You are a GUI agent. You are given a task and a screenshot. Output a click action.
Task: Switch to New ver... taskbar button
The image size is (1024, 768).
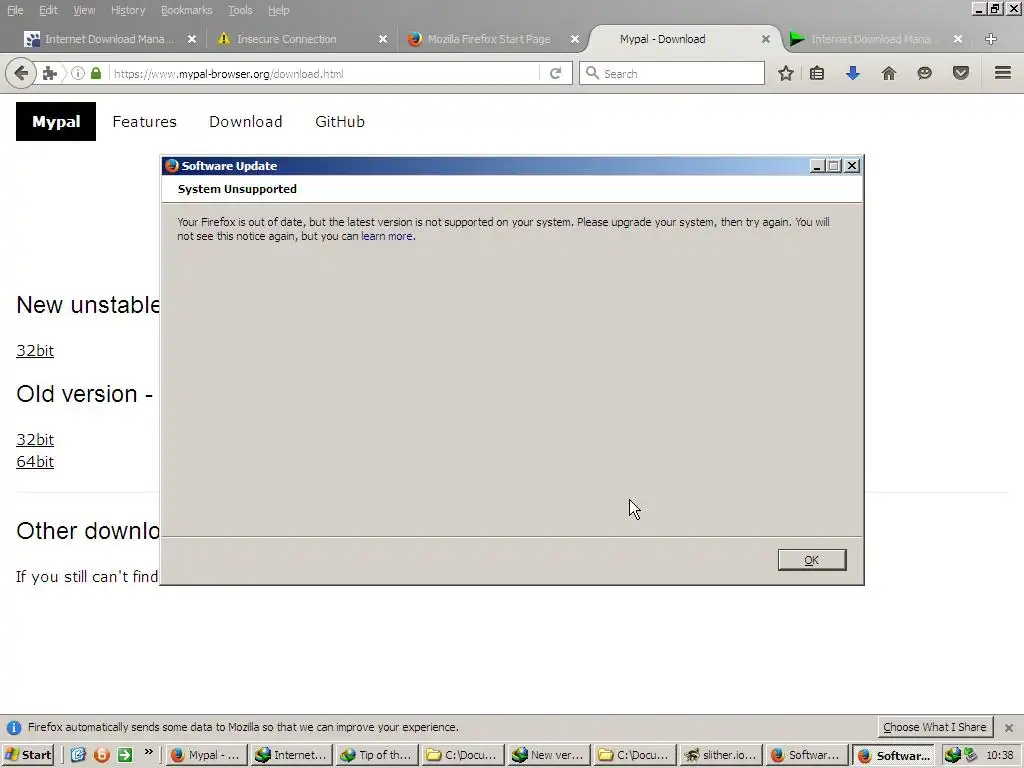click(x=549, y=755)
